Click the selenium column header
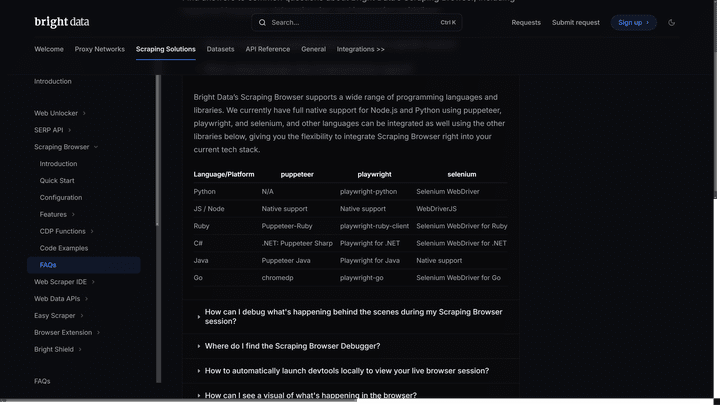 pos(461,174)
